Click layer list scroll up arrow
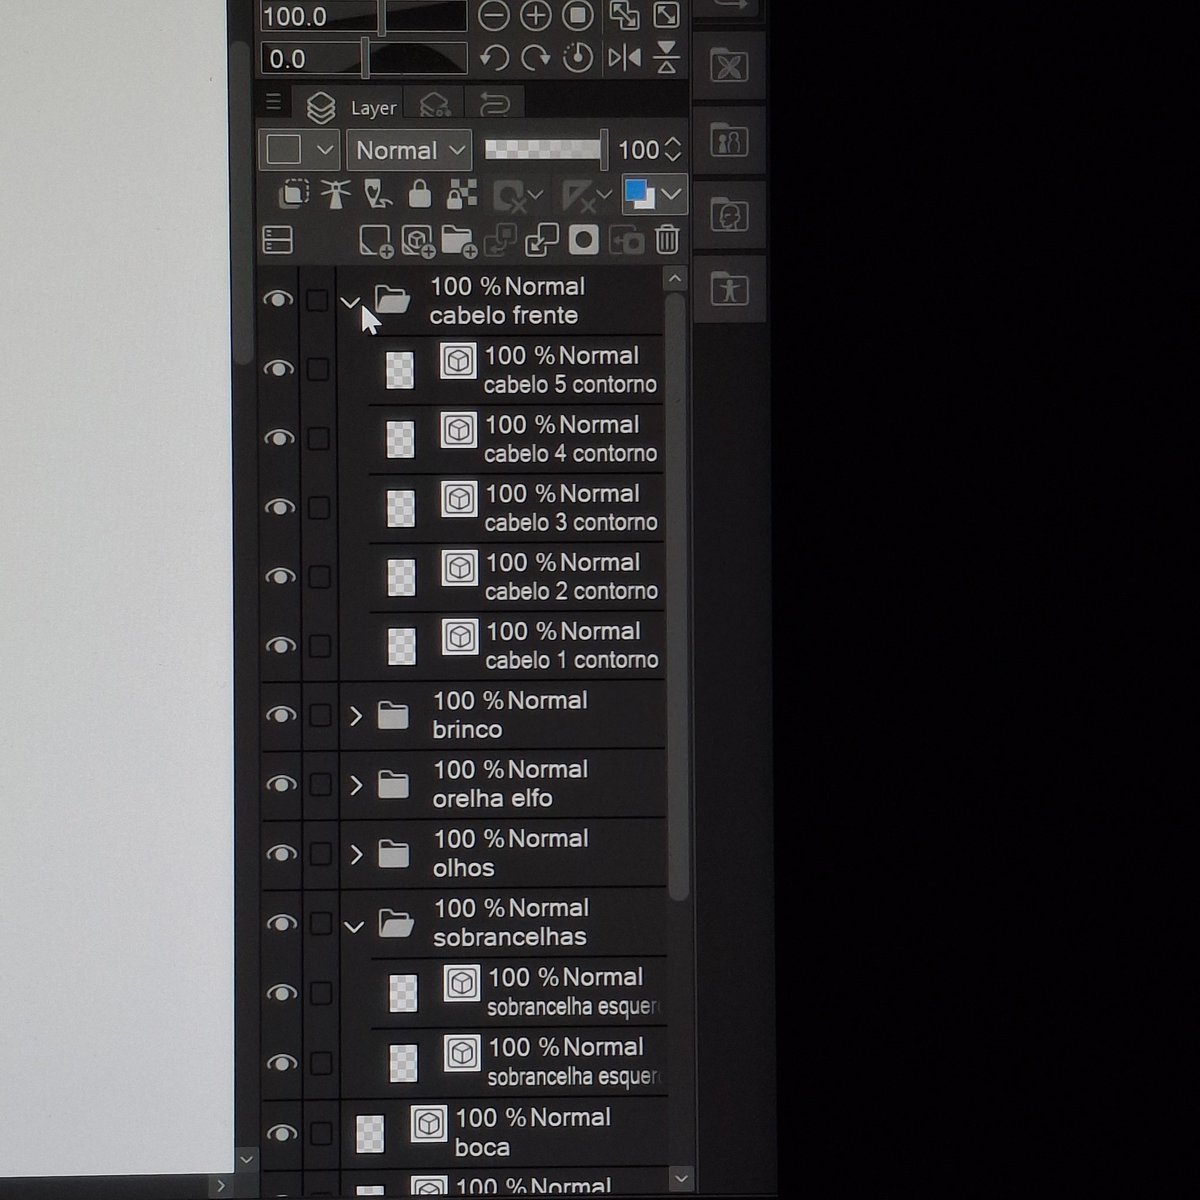The width and height of the screenshot is (1200, 1200). pyautogui.click(x=675, y=279)
